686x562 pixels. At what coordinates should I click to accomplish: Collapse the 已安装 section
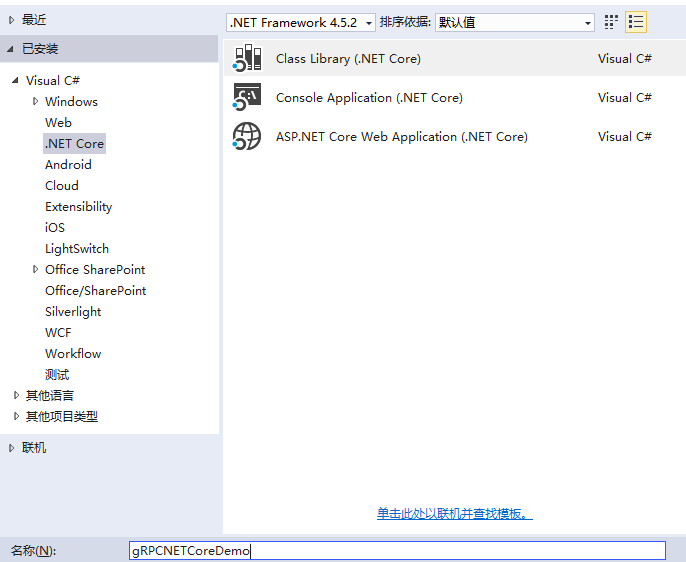click(11, 49)
